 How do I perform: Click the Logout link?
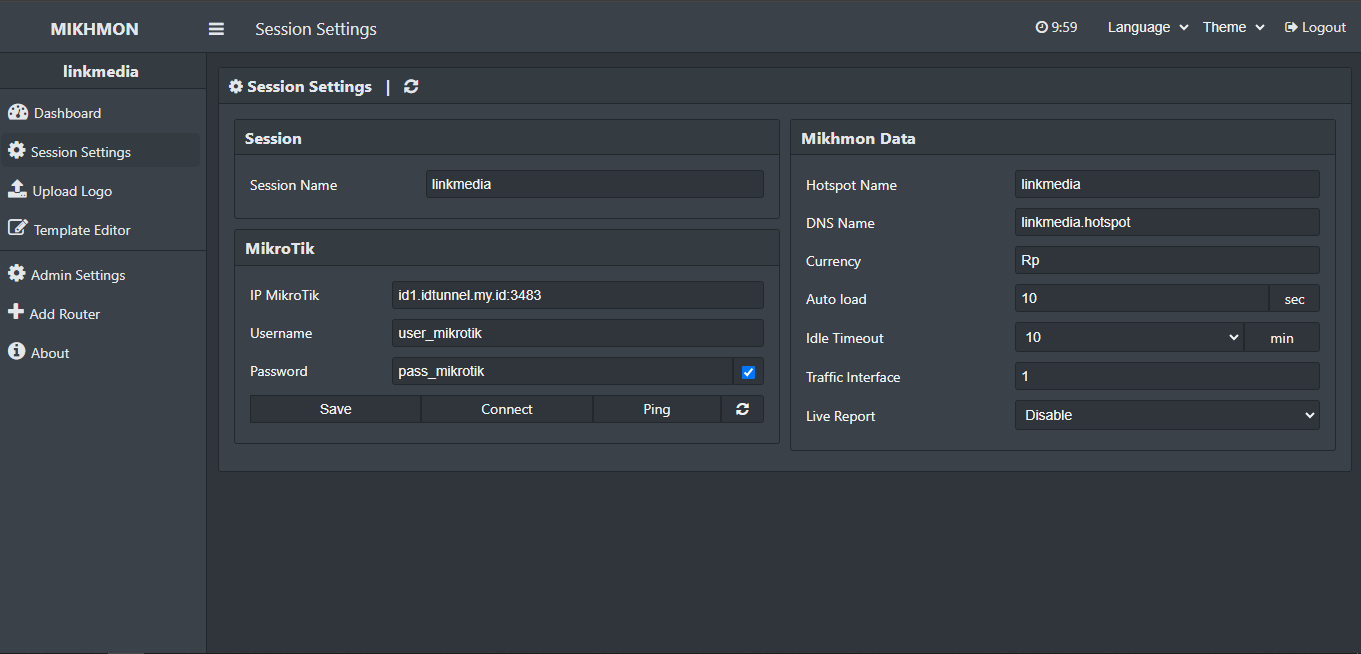coord(1315,28)
